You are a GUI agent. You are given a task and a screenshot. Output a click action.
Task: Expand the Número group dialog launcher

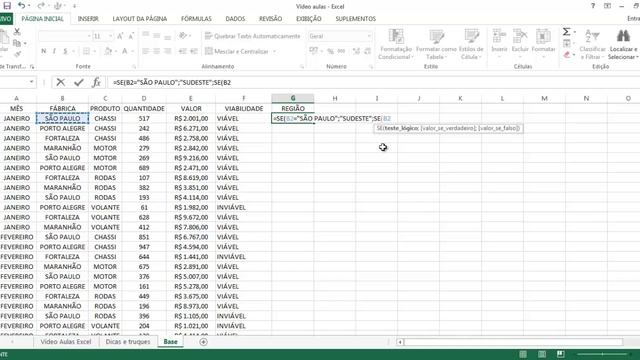tap(371, 67)
